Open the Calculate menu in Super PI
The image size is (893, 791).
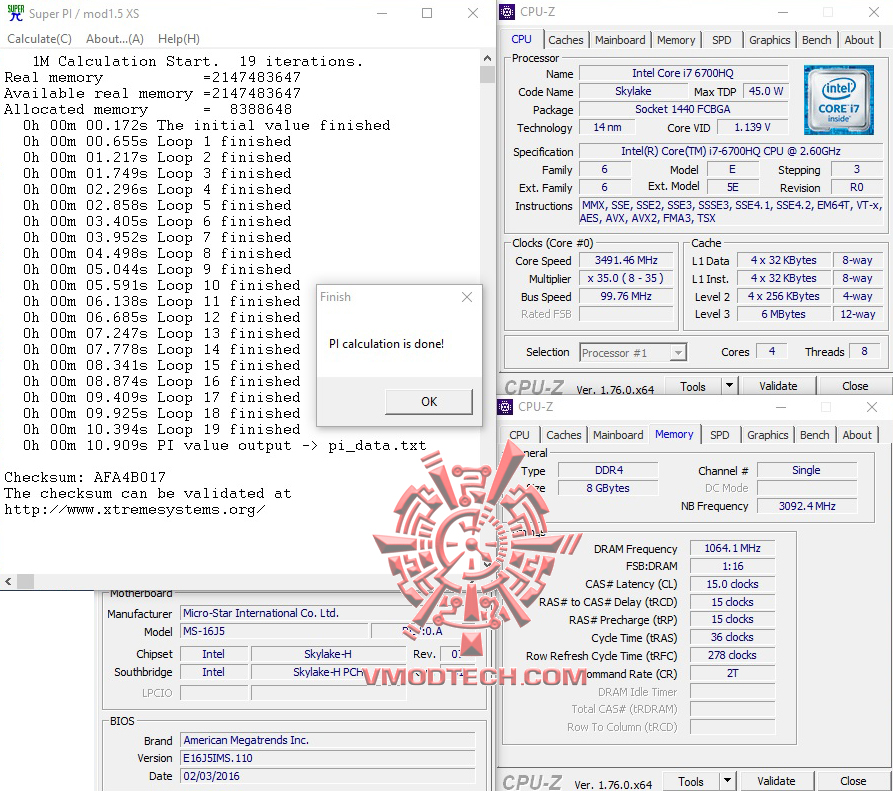point(39,39)
